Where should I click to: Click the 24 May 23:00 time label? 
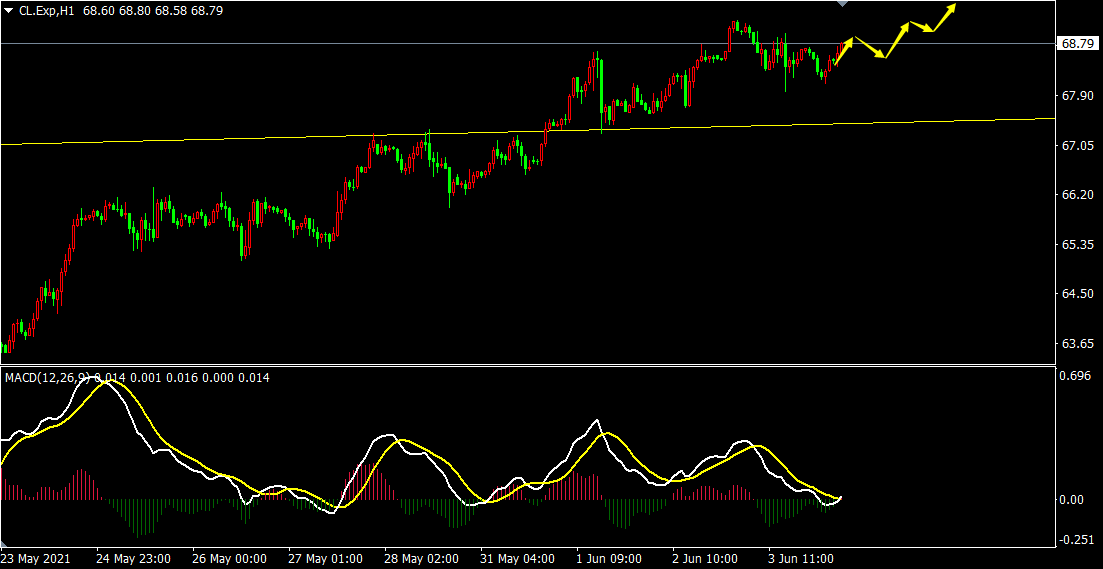pos(133,558)
